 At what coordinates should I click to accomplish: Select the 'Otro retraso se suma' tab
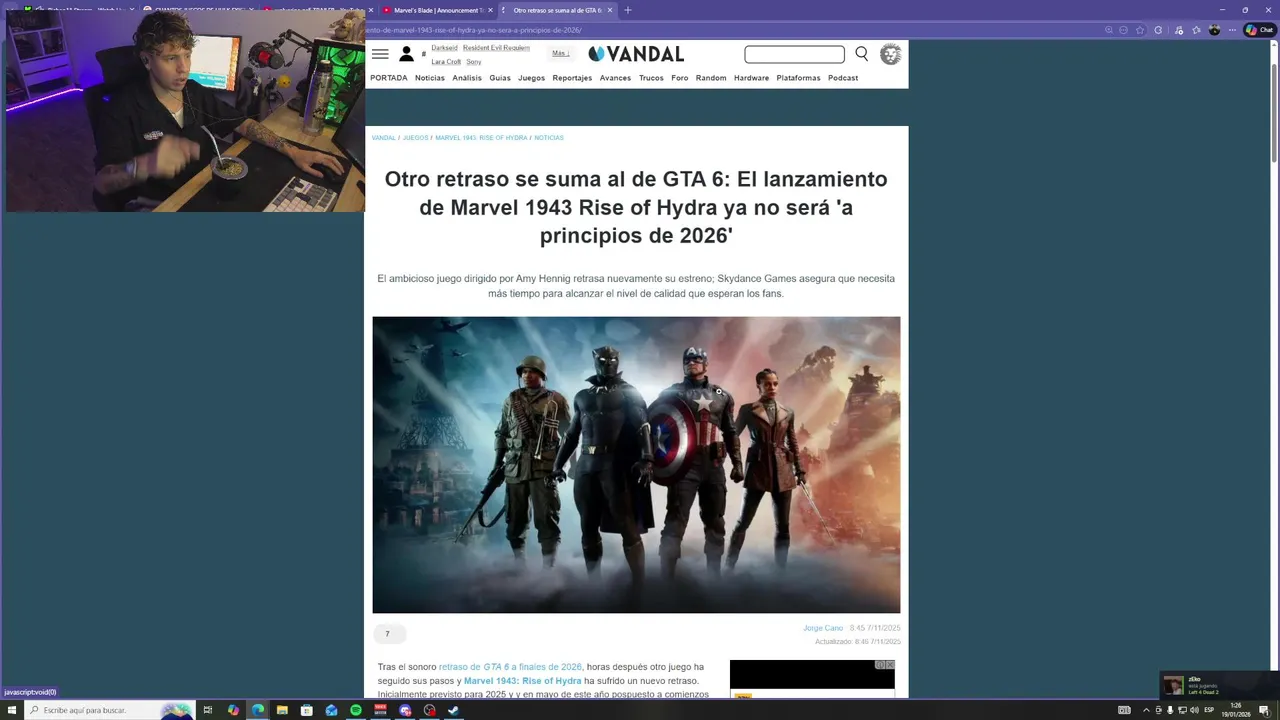(557, 10)
